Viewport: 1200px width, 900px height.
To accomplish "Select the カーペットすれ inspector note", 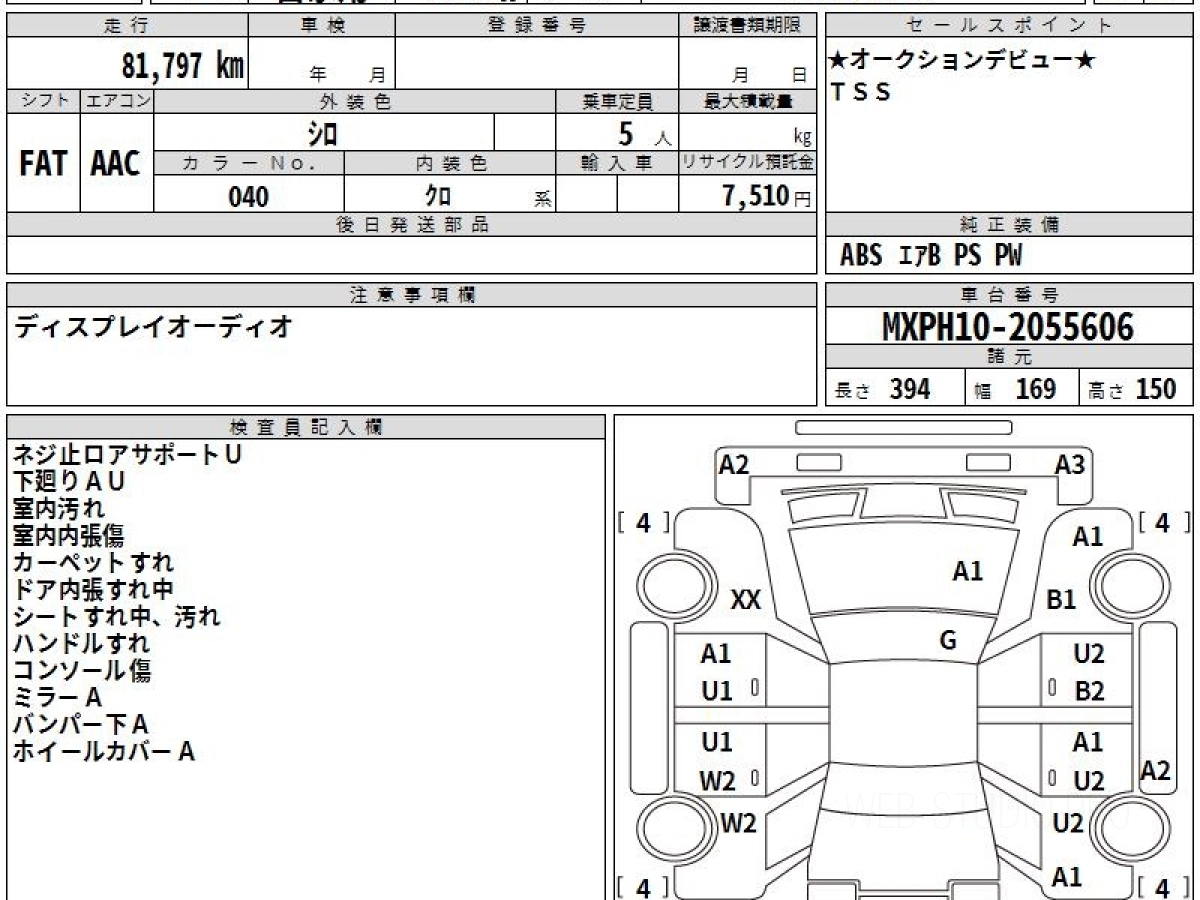I will click(93, 563).
